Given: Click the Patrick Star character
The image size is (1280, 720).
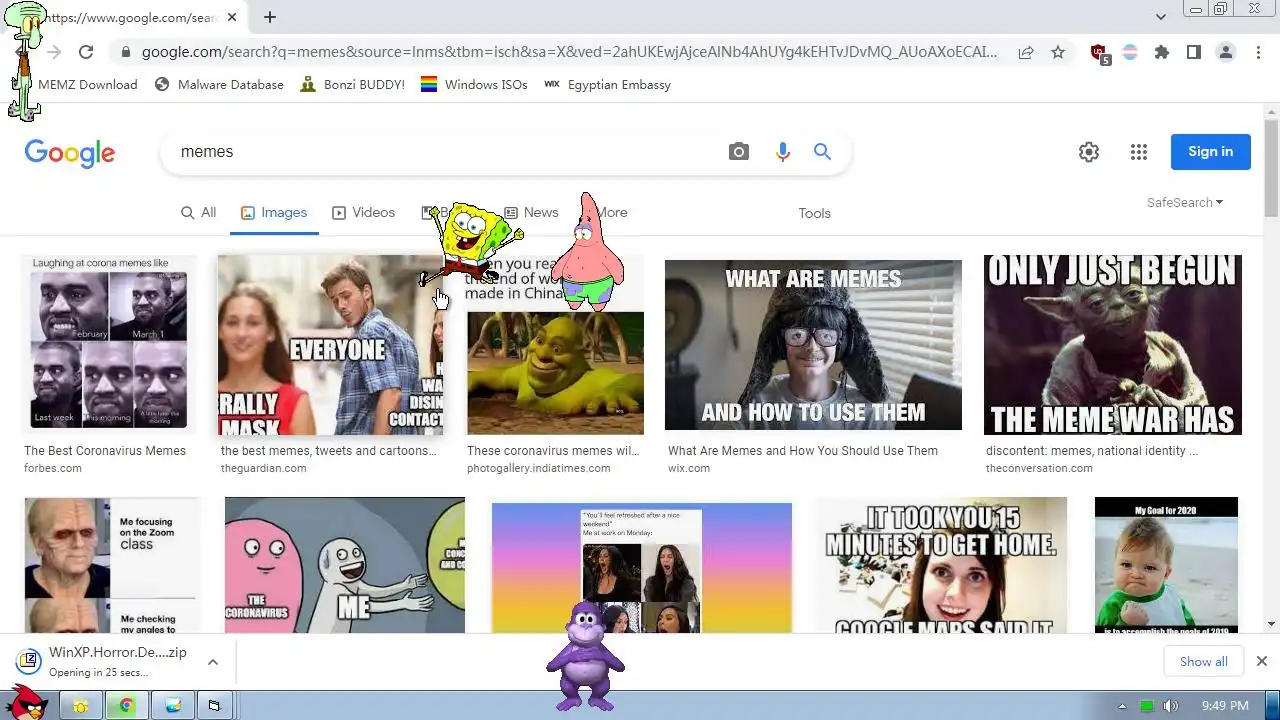Looking at the screenshot, I should [x=587, y=252].
